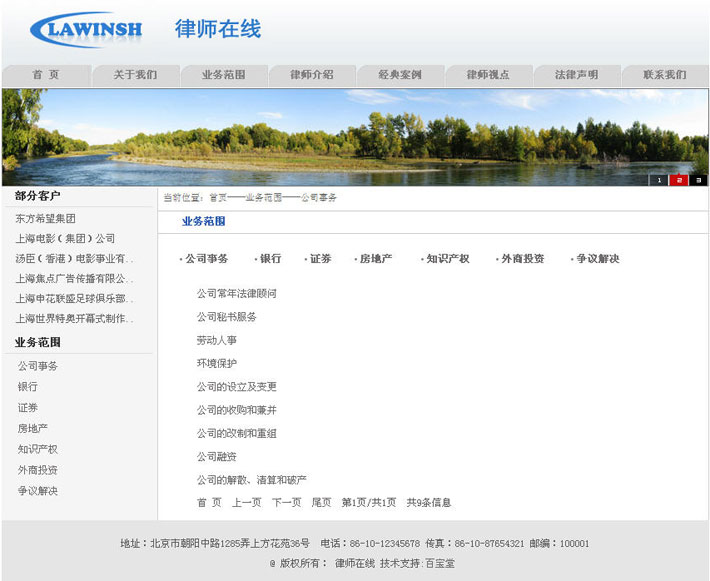Click 律师在线 site title
Viewport: 710px width, 581px height.
[x=218, y=29]
